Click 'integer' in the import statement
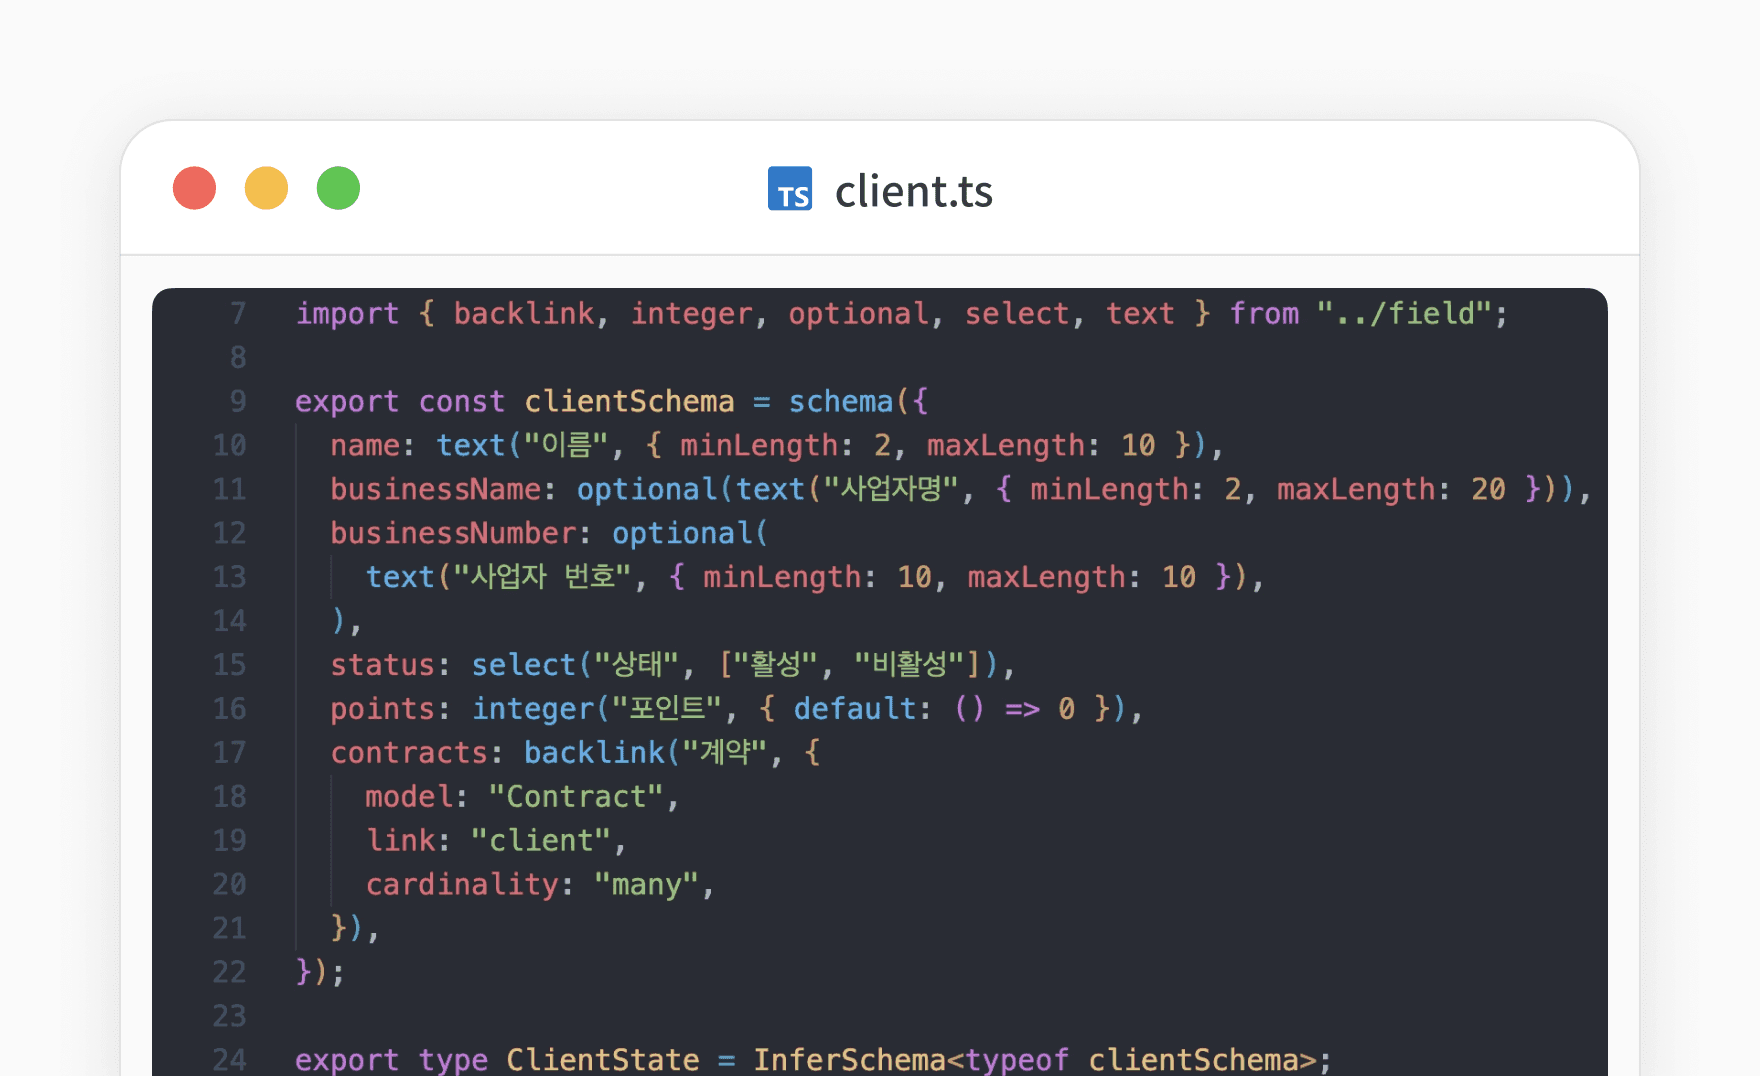The image size is (1760, 1076). (x=691, y=314)
